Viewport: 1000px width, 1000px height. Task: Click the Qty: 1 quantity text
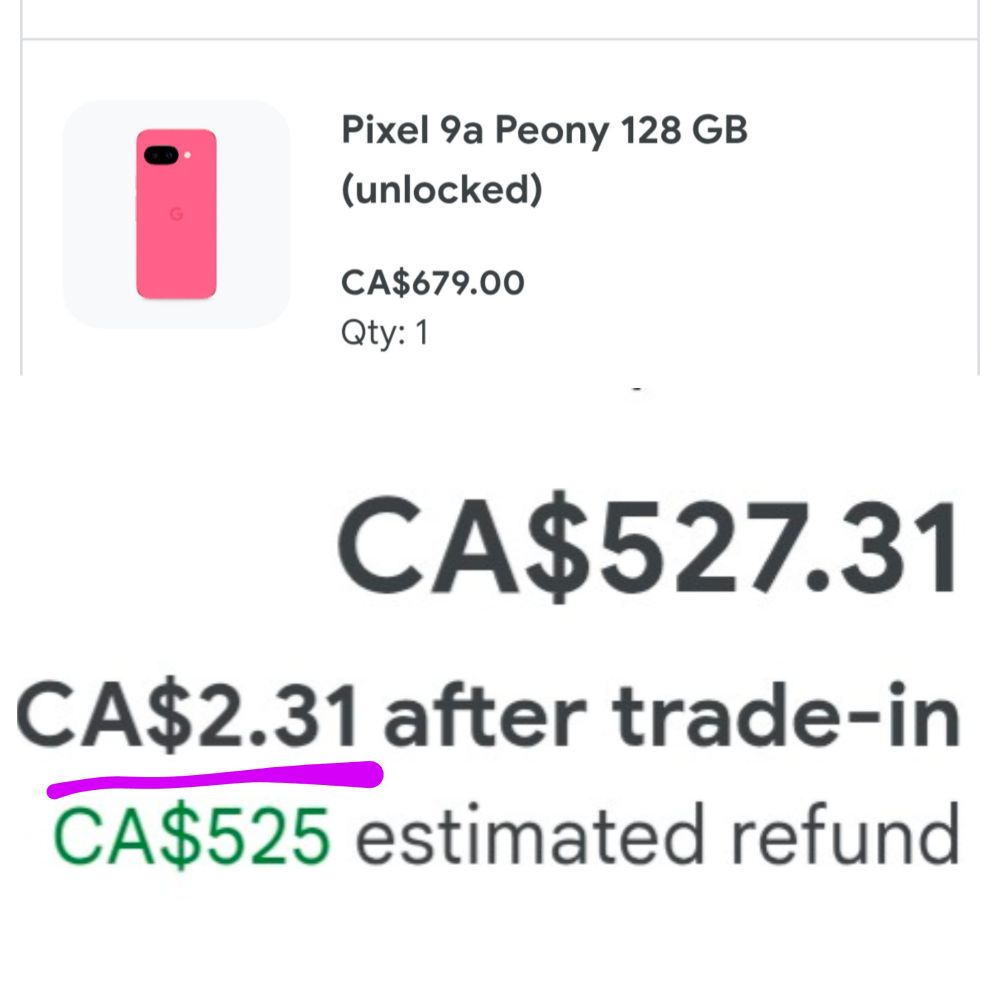click(384, 332)
